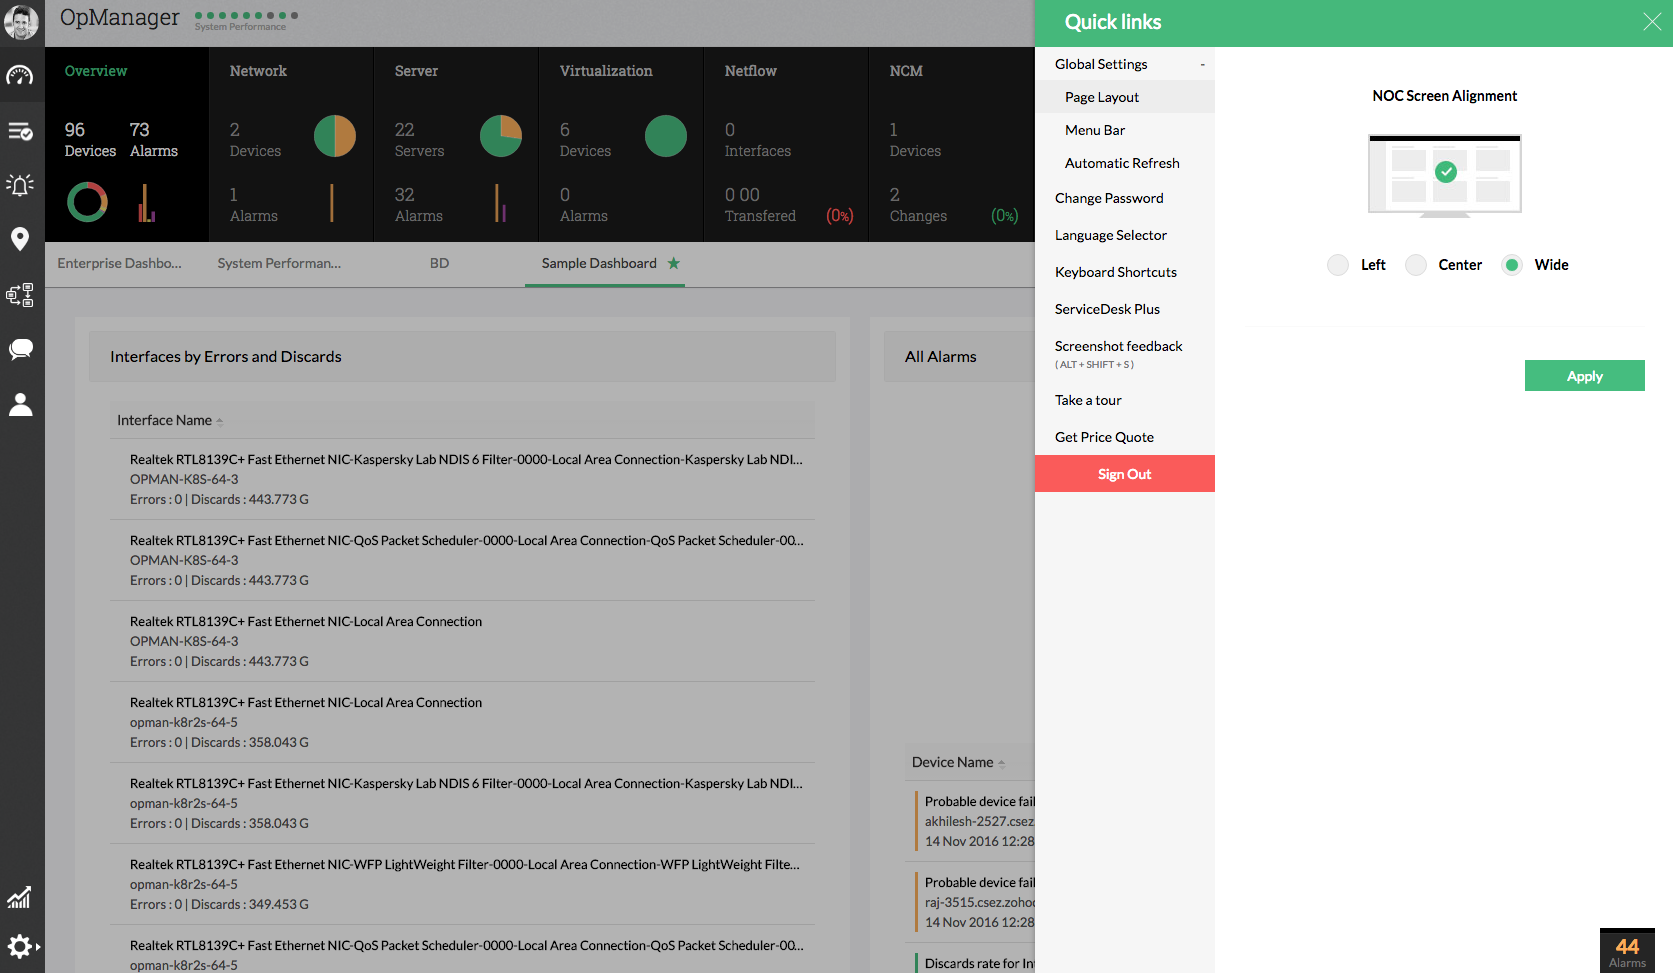Select the Wide alignment radio button

coord(1512,265)
